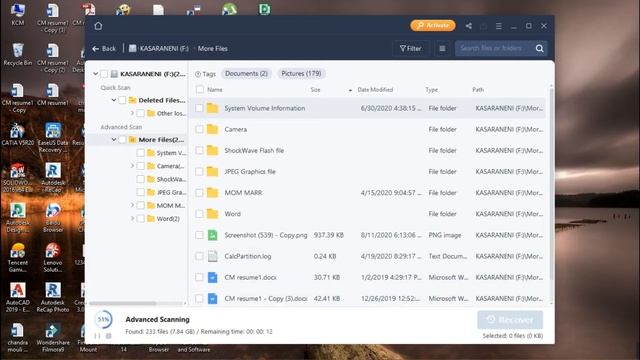This screenshot has height=360, width=640.
Task: Switch the list view mode icon
Action: click(442, 49)
